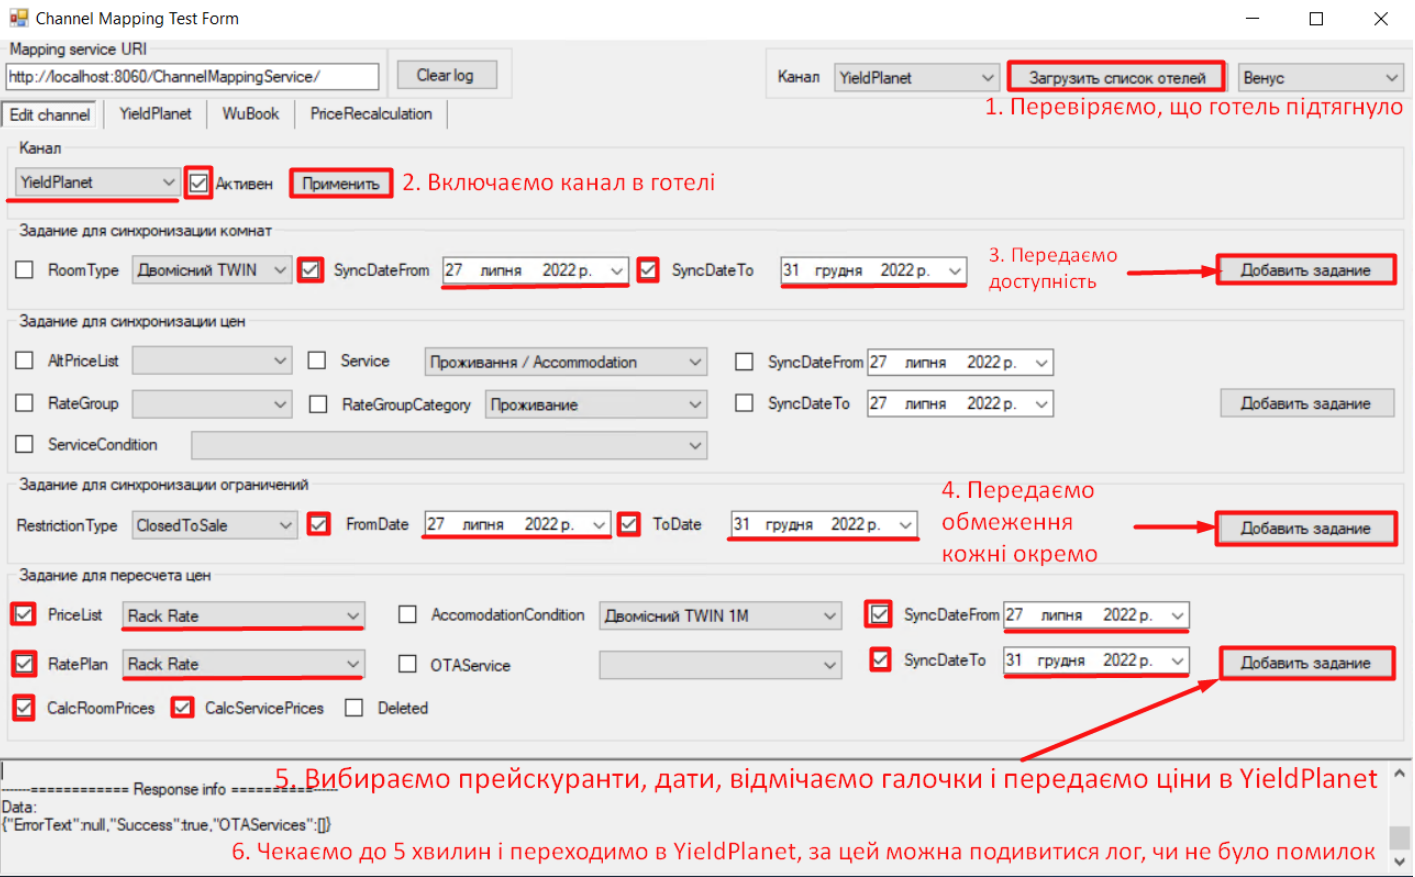Check the Deleted checkbox

tap(354, 708)
